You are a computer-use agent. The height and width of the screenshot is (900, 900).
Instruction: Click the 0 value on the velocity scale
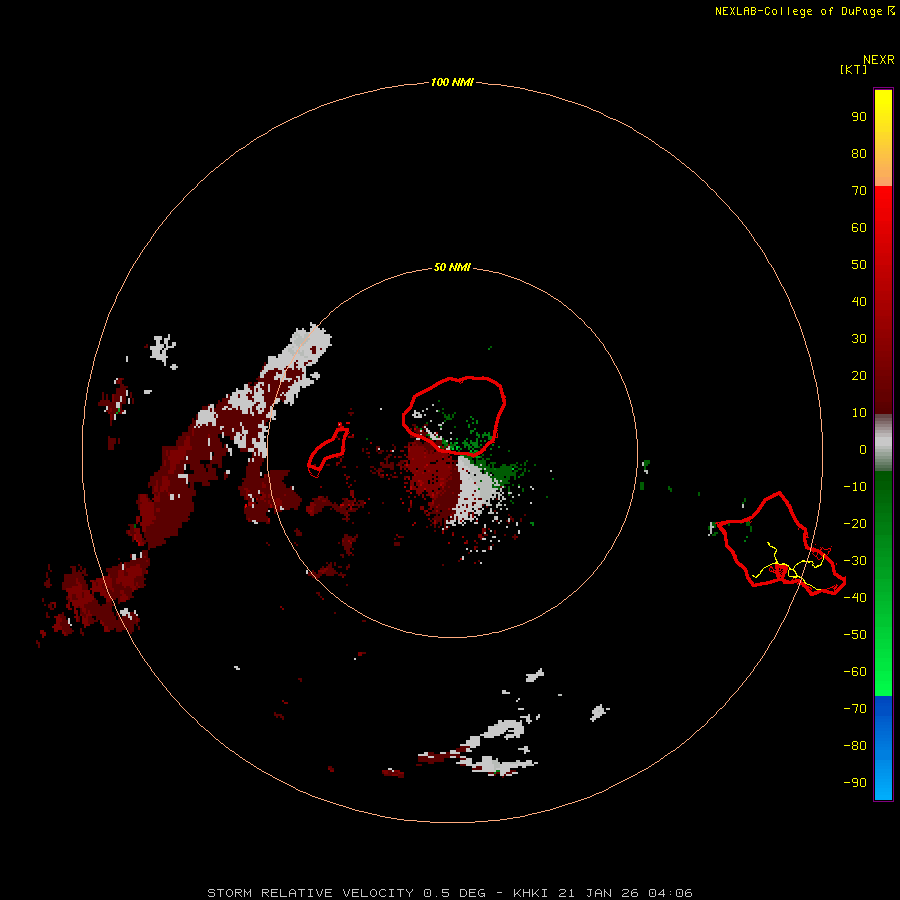pos(863,449)
